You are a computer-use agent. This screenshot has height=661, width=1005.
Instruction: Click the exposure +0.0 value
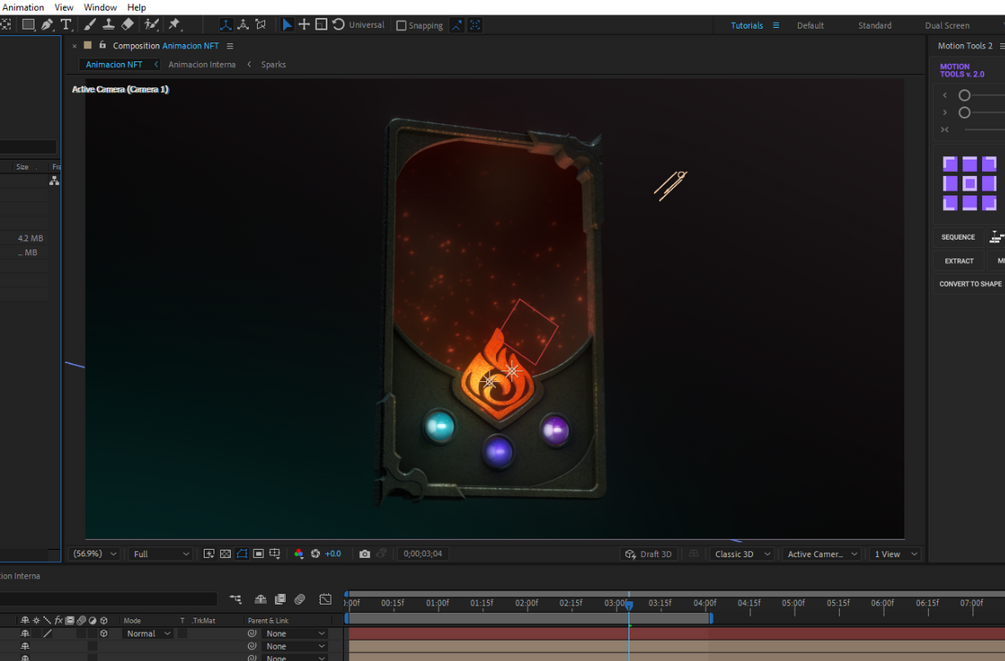(x=333, y=554)
